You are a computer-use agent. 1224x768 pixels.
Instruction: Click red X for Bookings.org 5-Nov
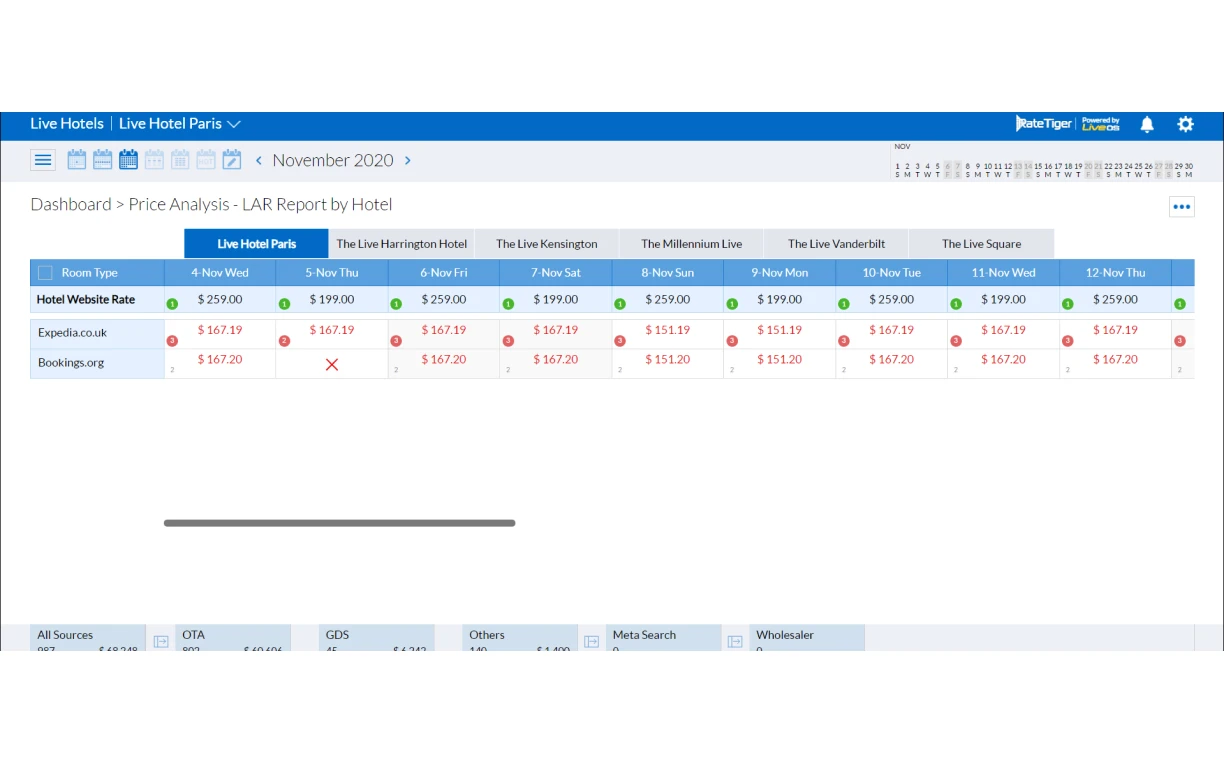332,365
